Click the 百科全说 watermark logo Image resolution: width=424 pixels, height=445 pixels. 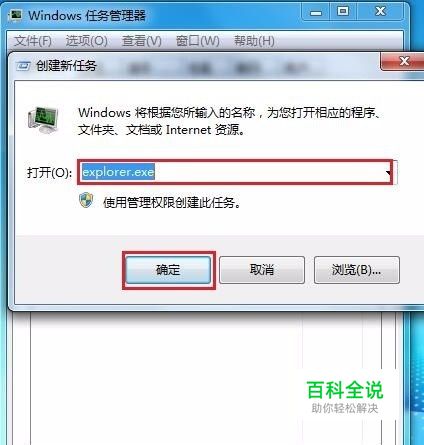[345, 397]
